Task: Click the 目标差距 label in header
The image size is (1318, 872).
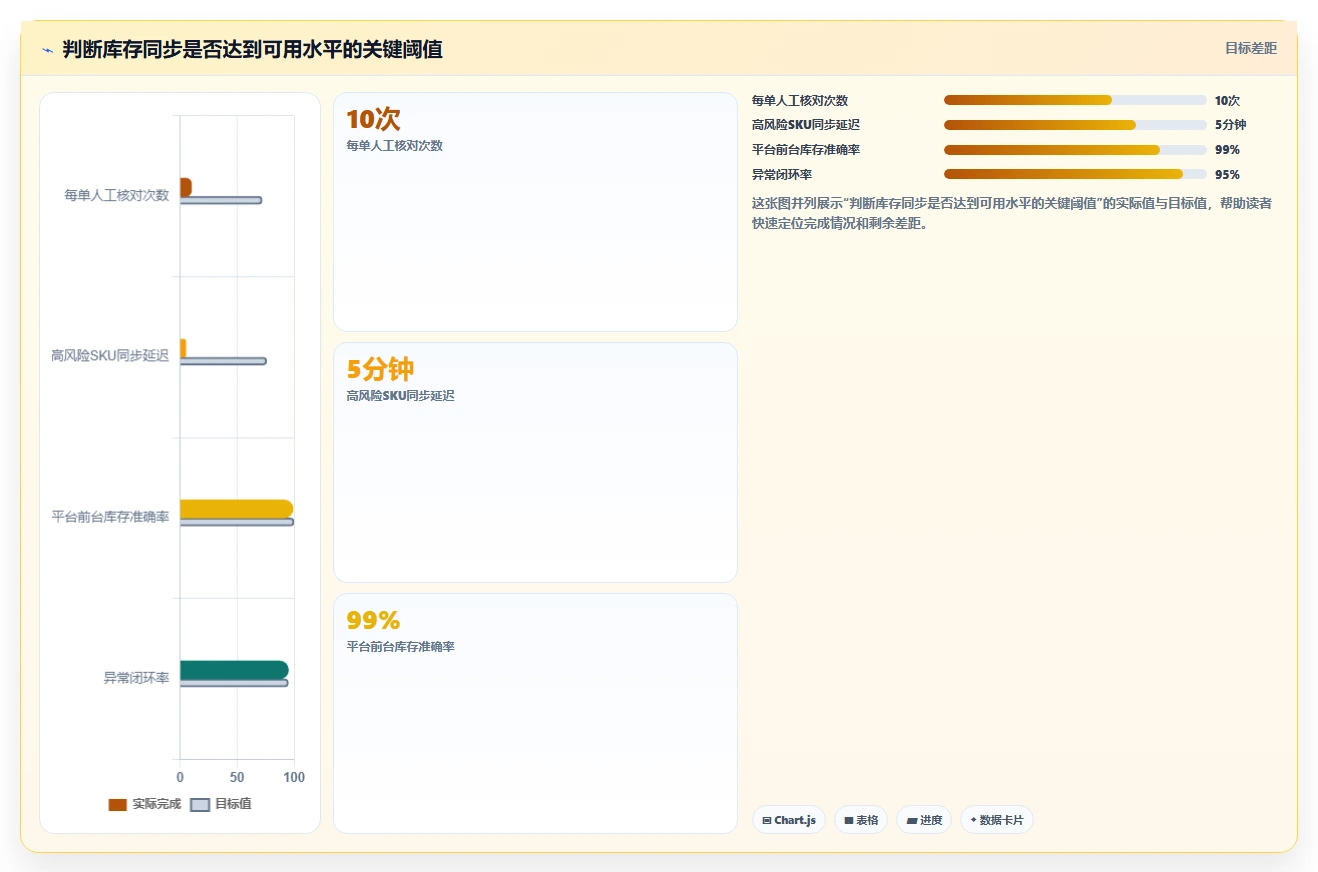Action: point(1251,48)
